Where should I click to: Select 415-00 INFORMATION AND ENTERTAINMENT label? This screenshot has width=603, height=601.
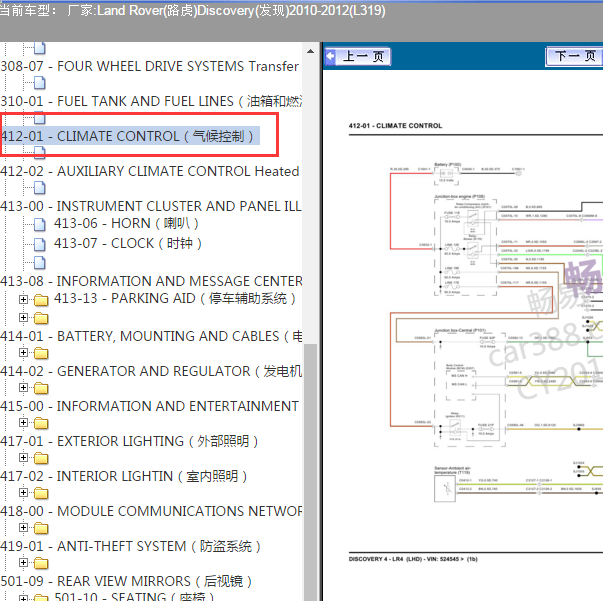coord(149,406)
